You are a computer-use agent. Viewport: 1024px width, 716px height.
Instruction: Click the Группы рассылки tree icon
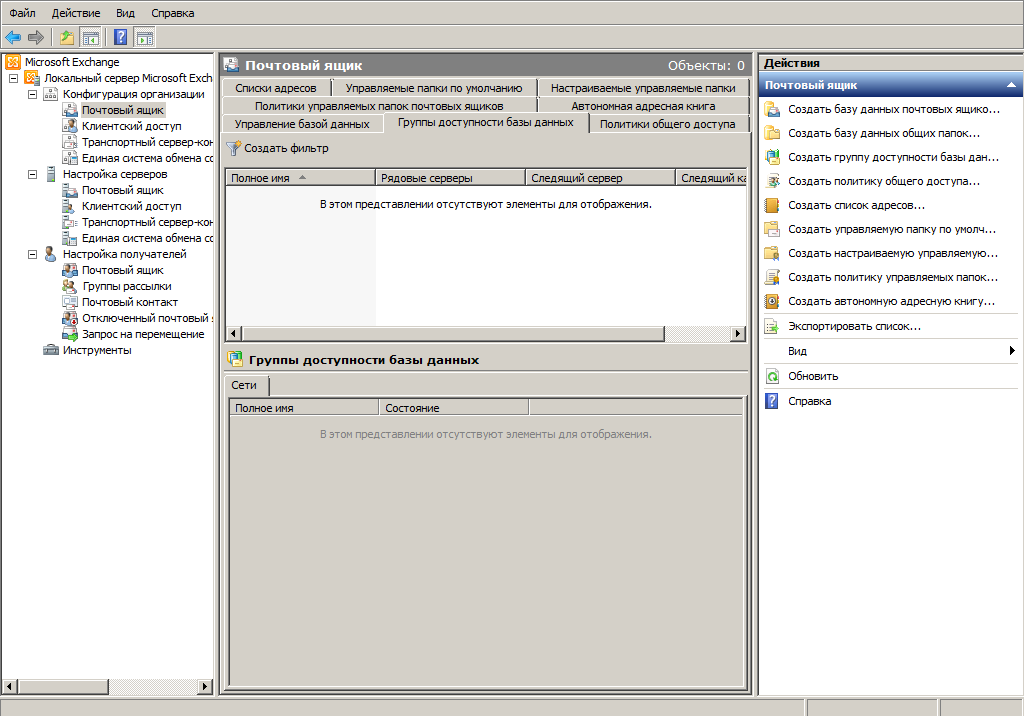[x=70, y=286]
